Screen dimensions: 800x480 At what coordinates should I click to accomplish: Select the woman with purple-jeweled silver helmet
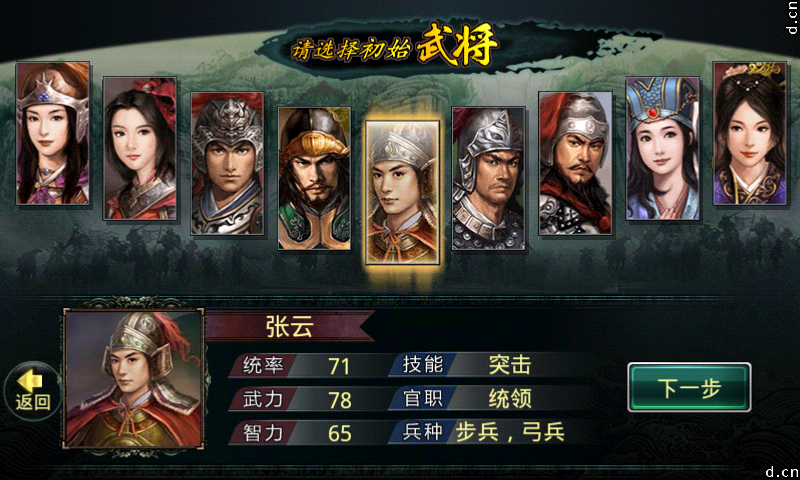53,134
